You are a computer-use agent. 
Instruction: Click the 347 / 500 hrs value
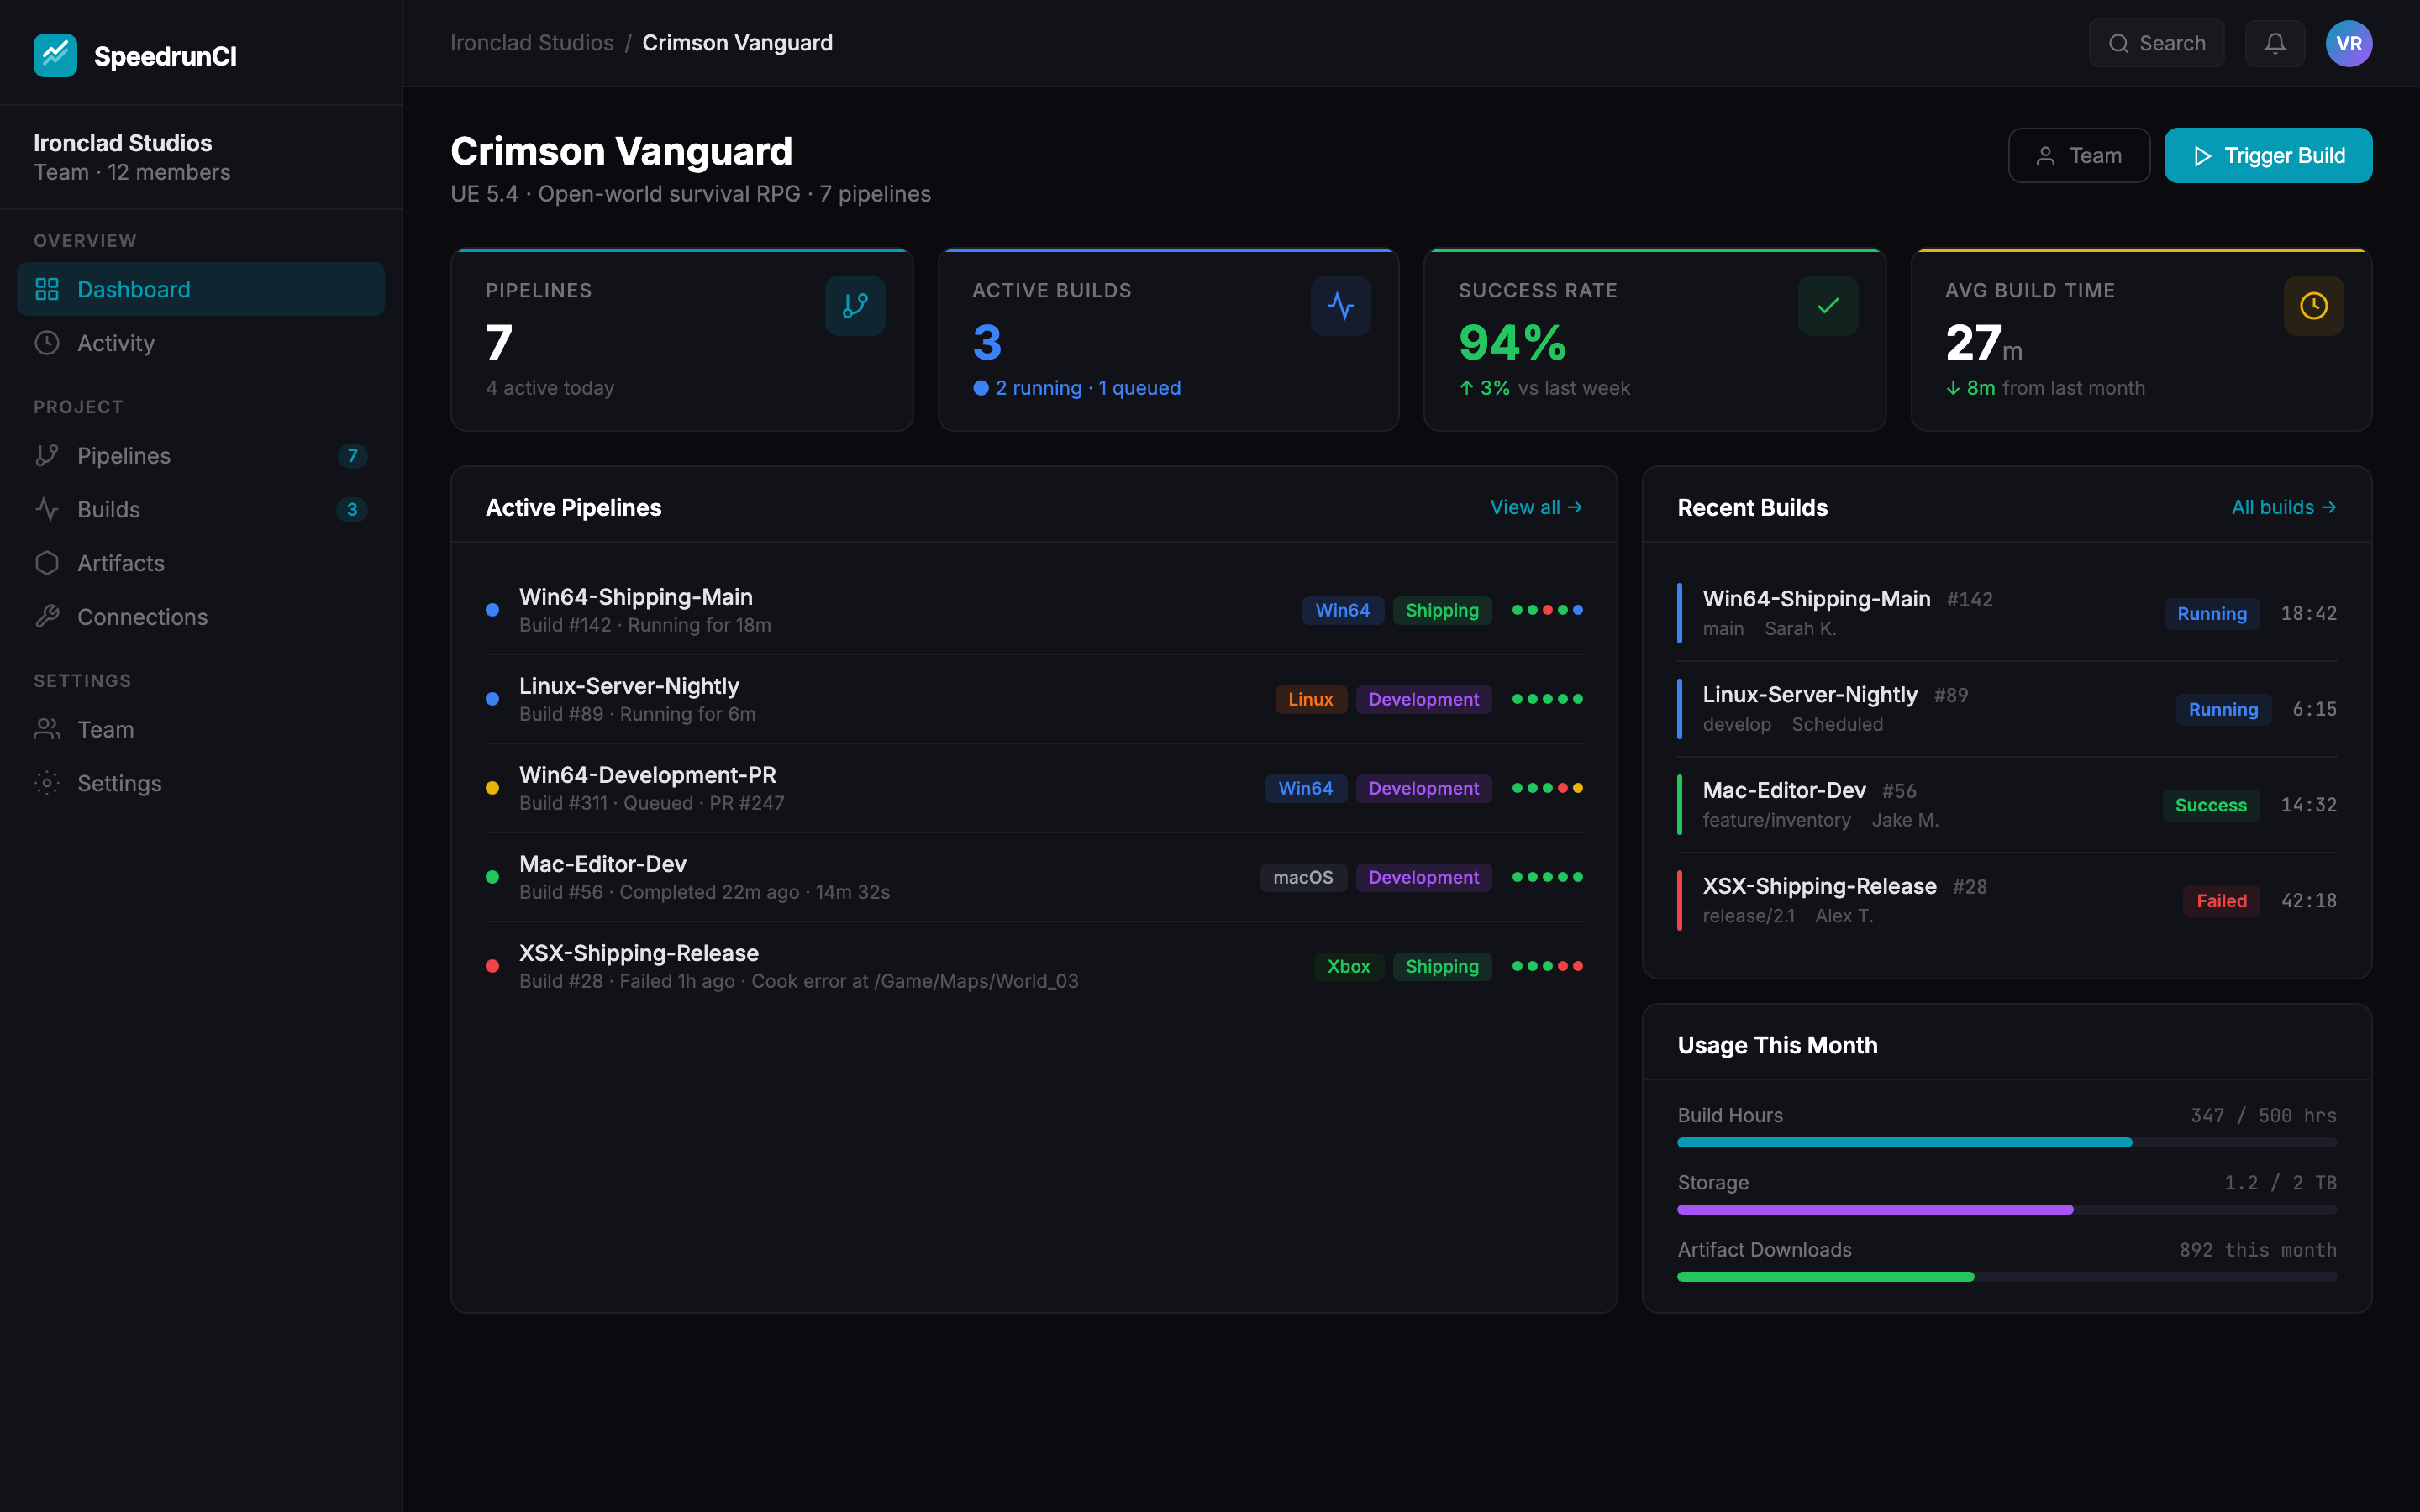click(2264, 1115)
